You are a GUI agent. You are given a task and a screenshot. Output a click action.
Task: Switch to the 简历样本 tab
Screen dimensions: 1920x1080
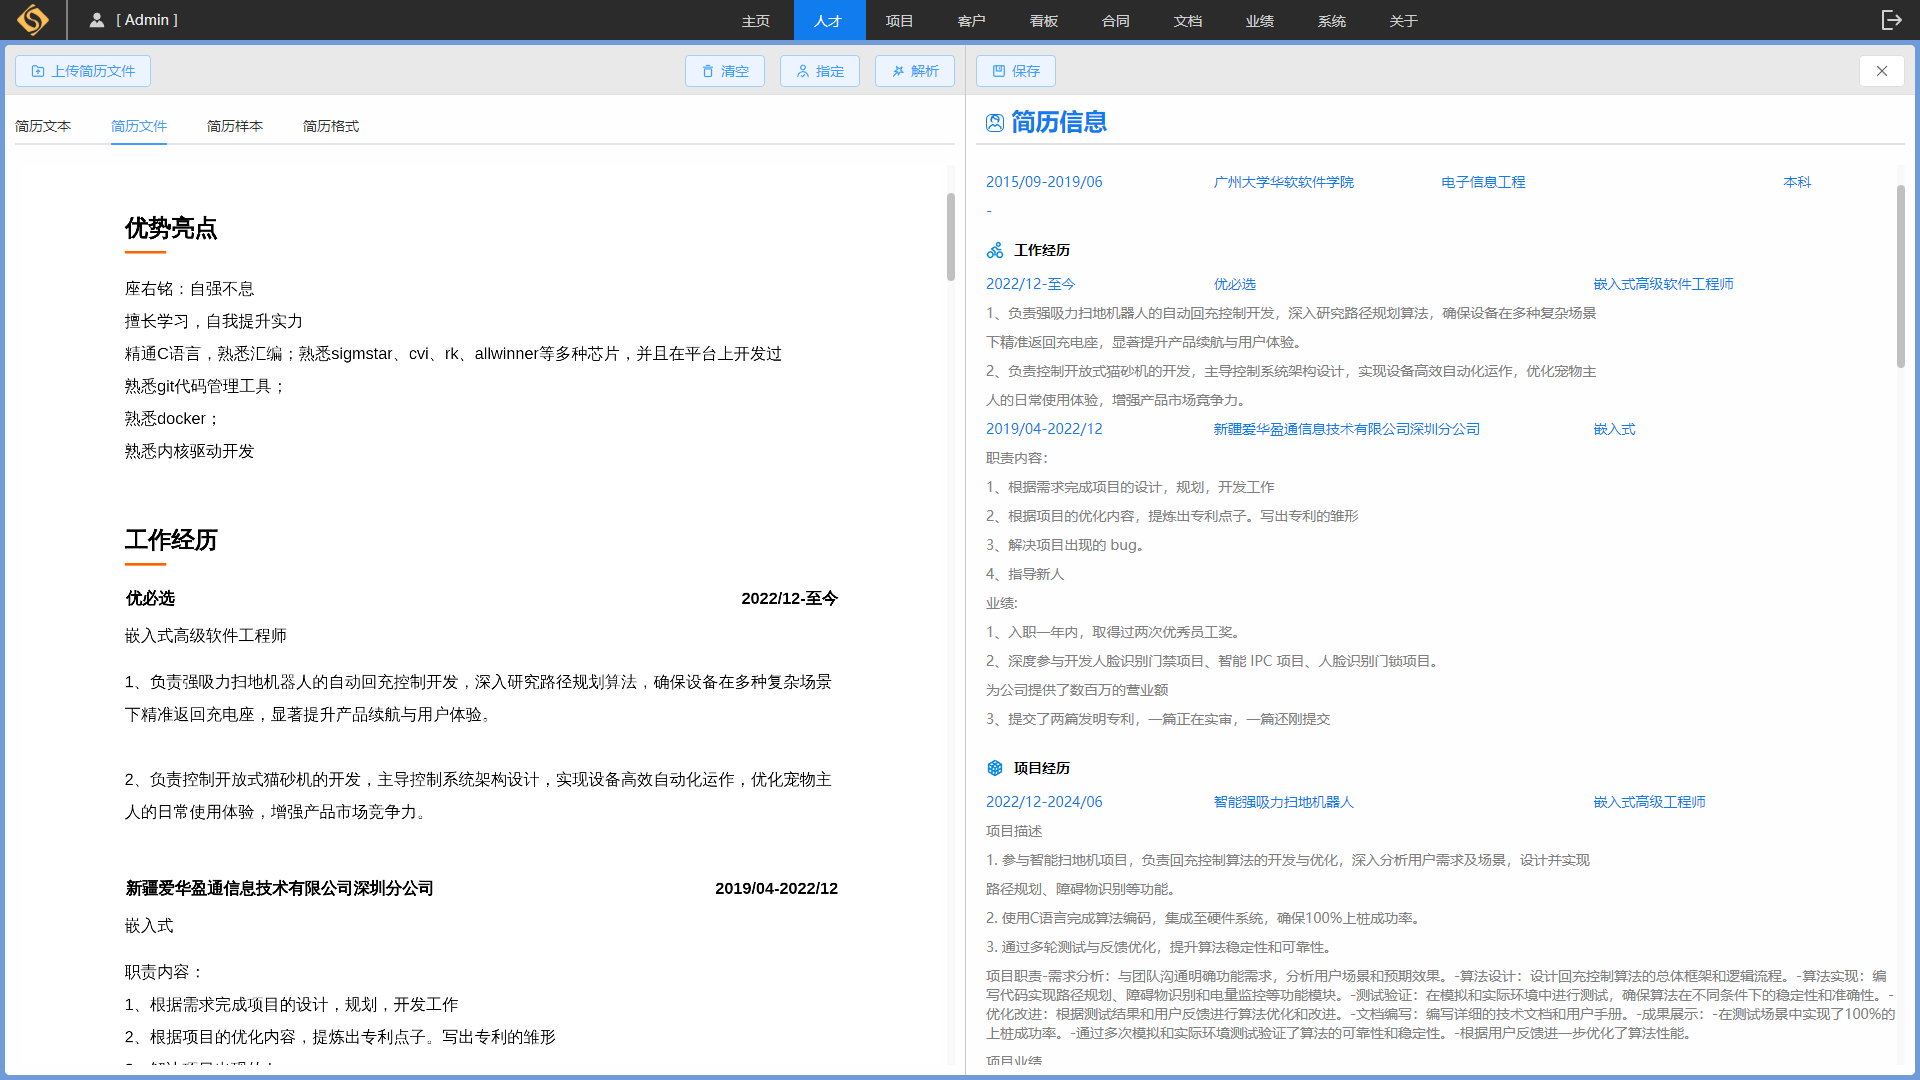(x=235, y=126)
